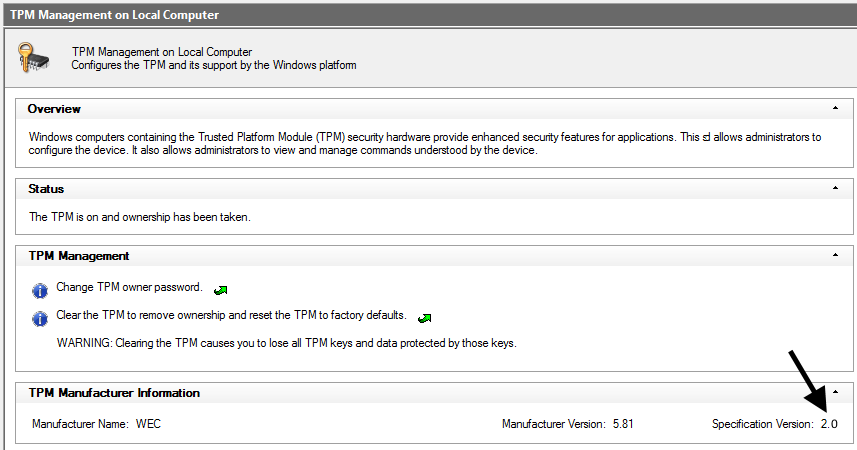
Task: Click info icon beside Change TPM owner password
Action: 40,290
